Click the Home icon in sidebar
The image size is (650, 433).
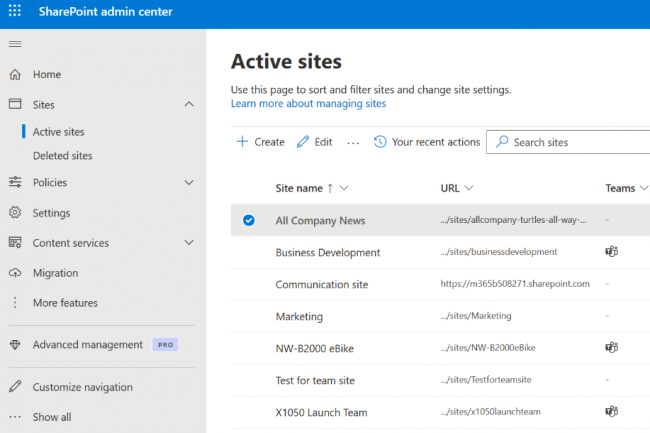coord(15,75)
